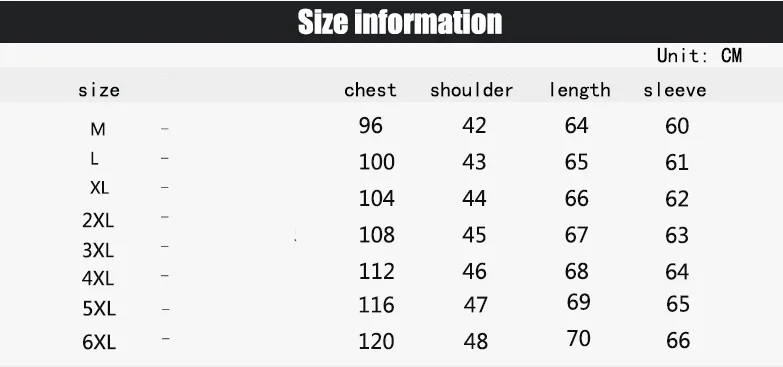Select the 5XL size row label
The width and height of the screenshot is (783, 367).
tap(99, 309)
